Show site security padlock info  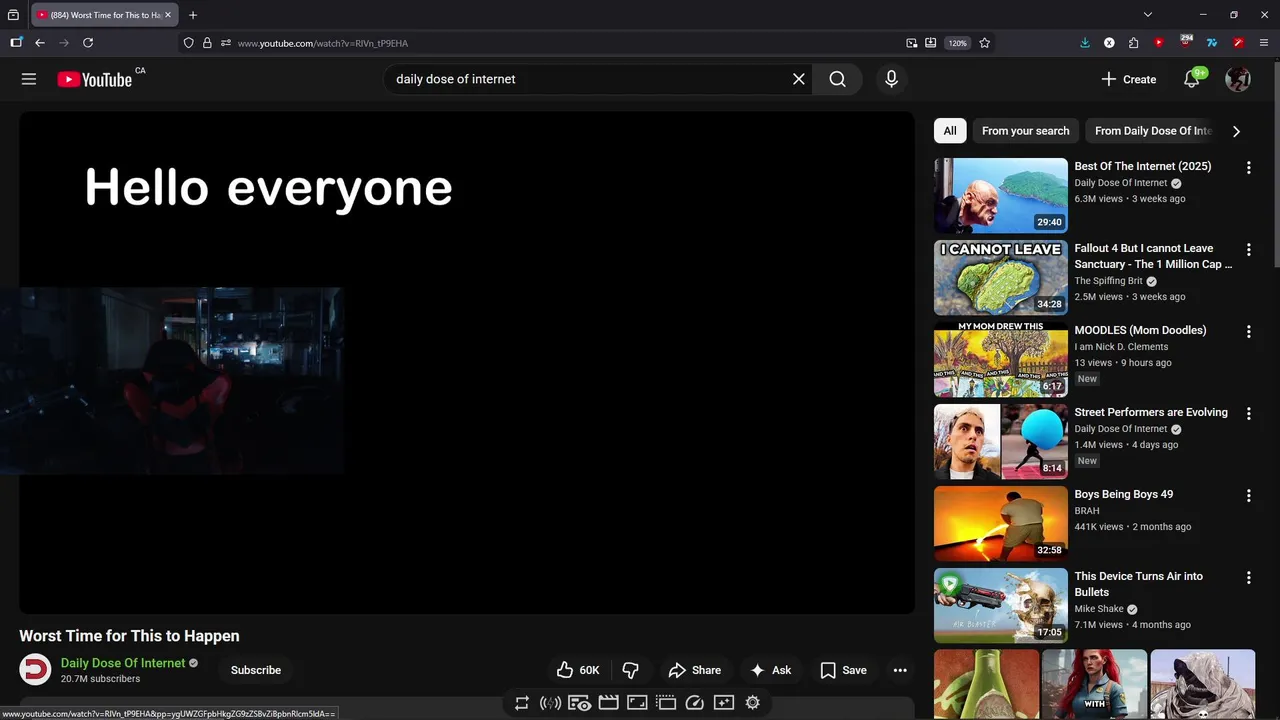pos(207,43)
